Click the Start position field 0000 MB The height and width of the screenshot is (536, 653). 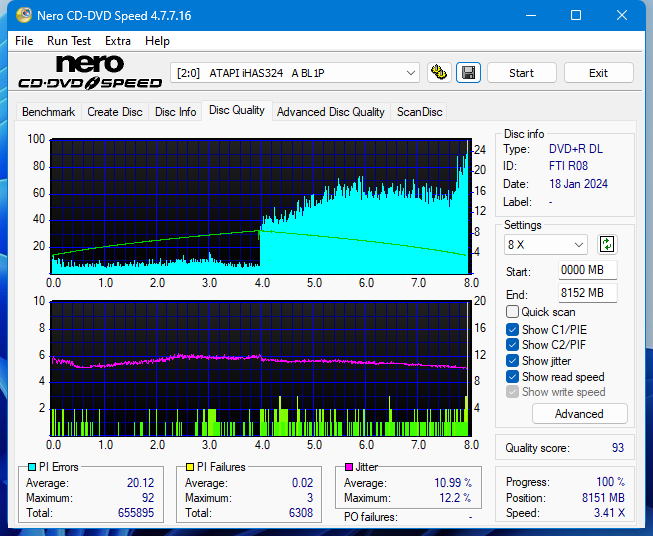pos(587,270)
